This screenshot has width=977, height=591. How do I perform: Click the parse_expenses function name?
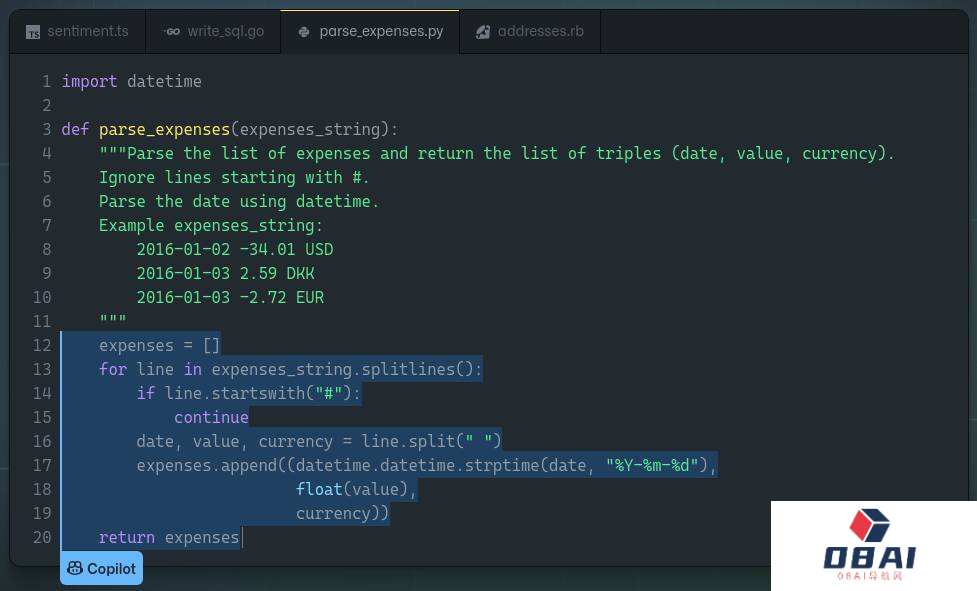pos(164,129)
